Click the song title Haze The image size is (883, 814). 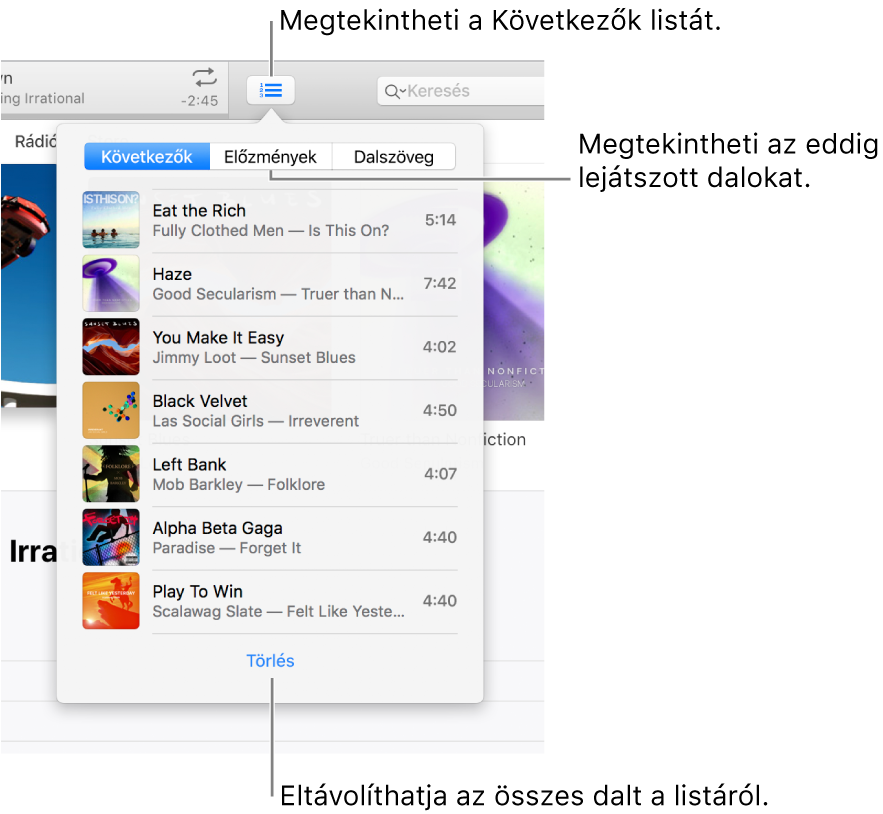pyautogui.click(x=172, y=274)
